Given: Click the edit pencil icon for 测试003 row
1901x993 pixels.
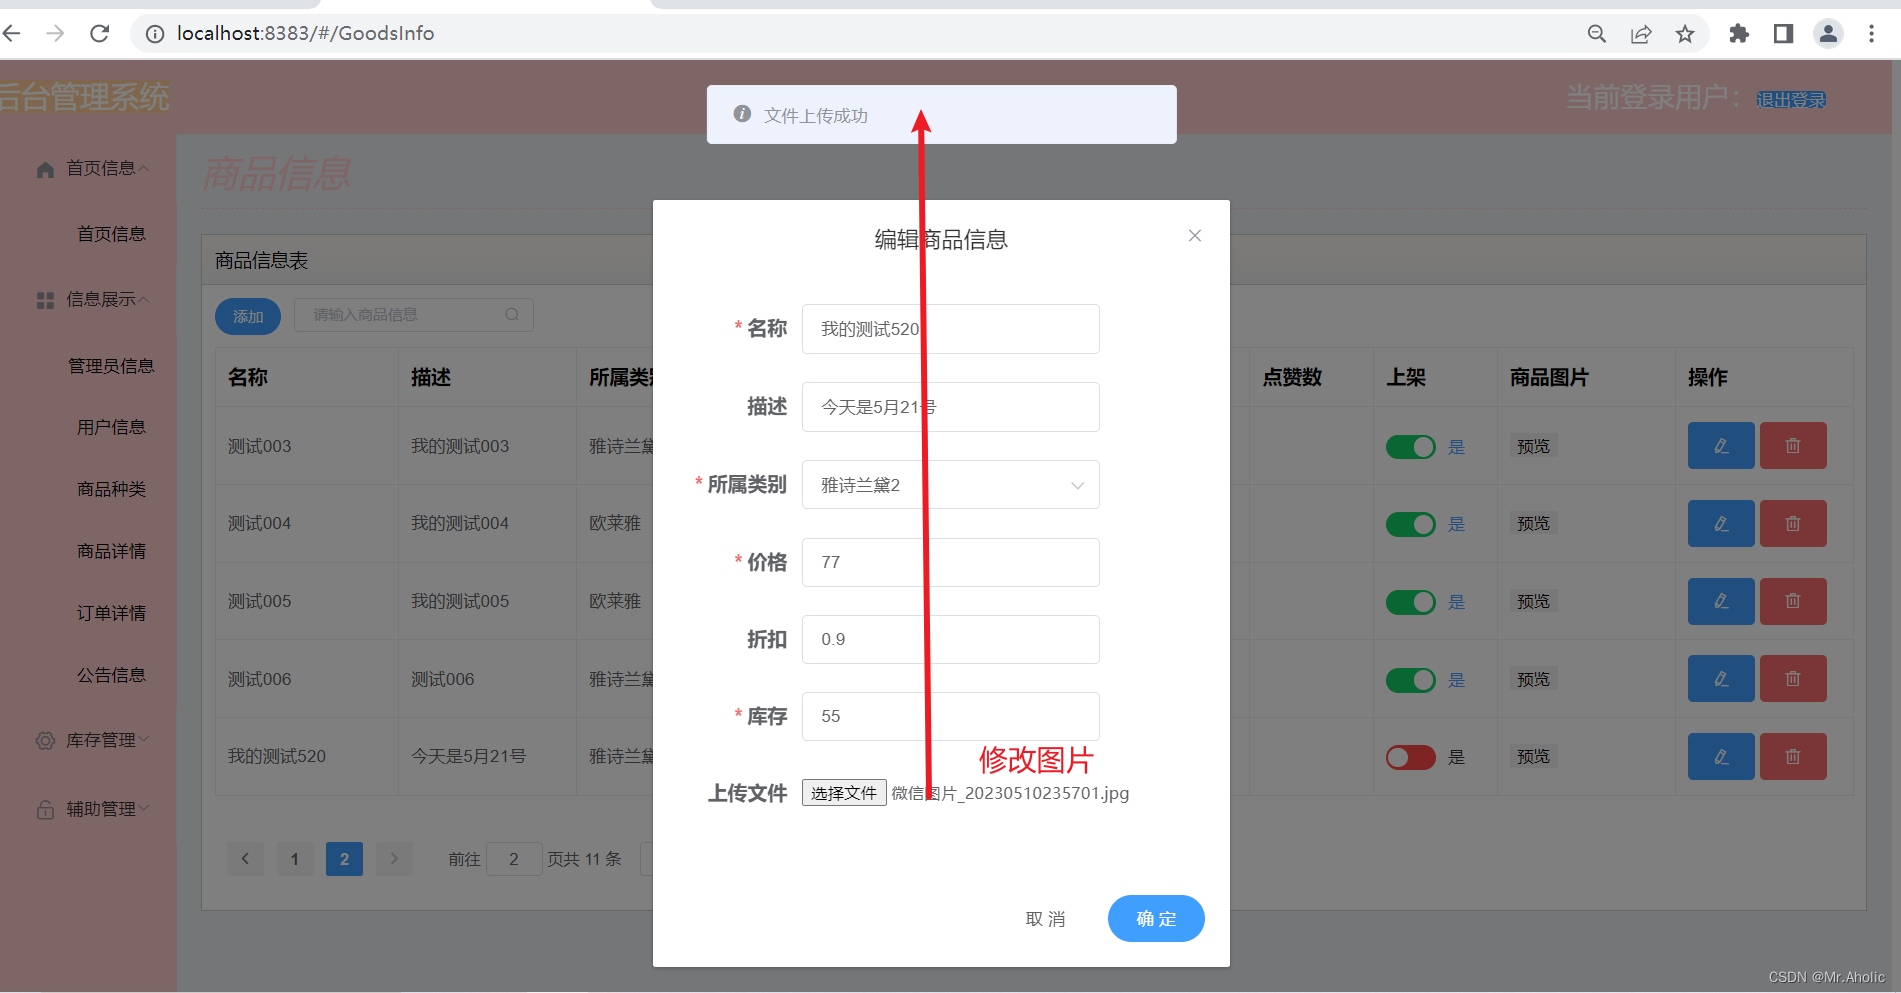Looking at the screenshot, I should point(1720,445).
